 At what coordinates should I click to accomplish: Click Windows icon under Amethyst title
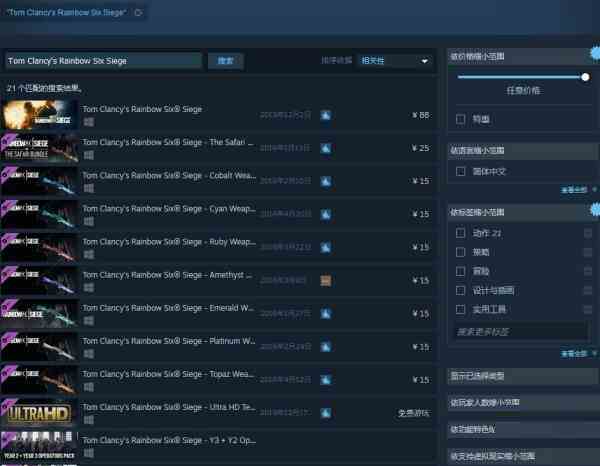(89, 288)
